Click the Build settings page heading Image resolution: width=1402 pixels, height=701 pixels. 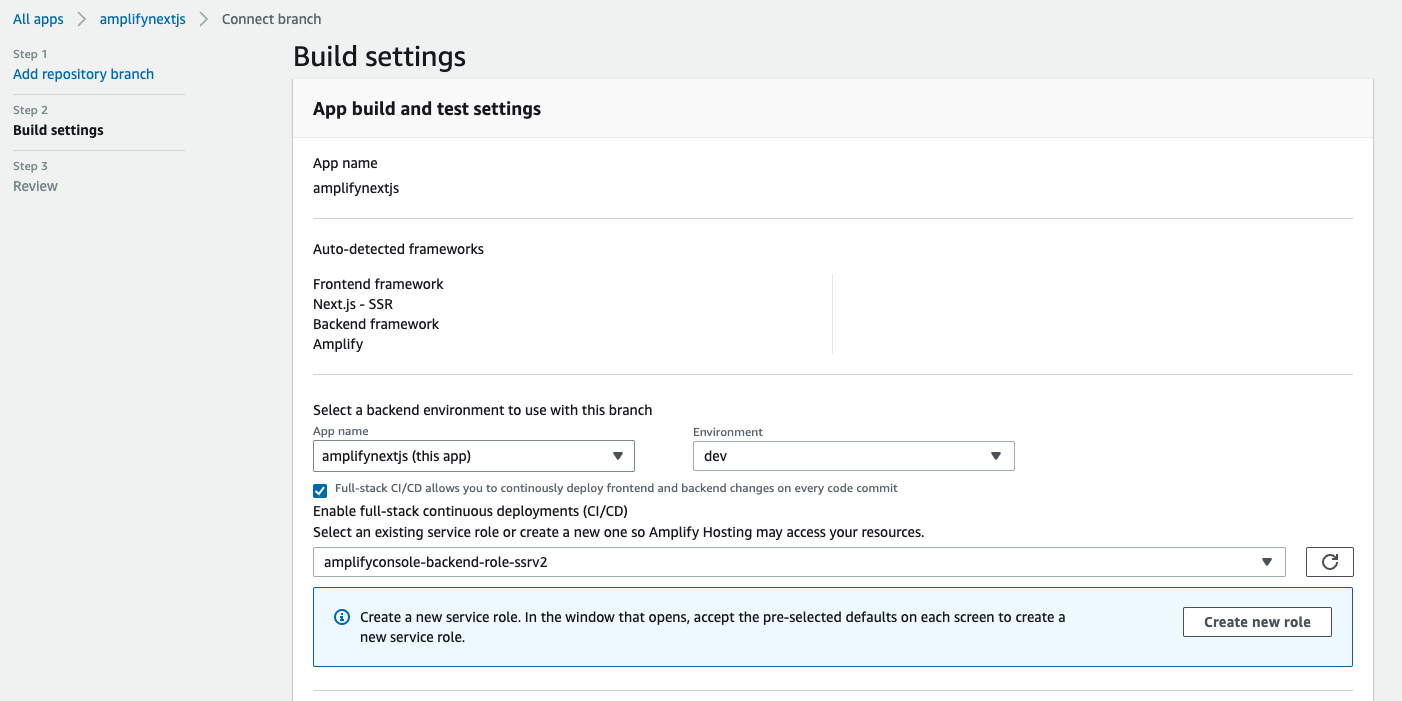[379, 56]
